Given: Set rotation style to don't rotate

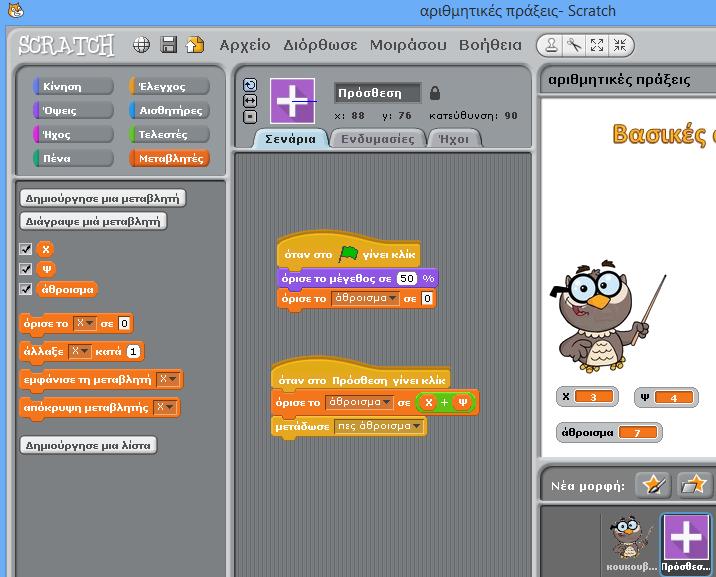Looking at the screenshot, I should click(x=250, y=116).
